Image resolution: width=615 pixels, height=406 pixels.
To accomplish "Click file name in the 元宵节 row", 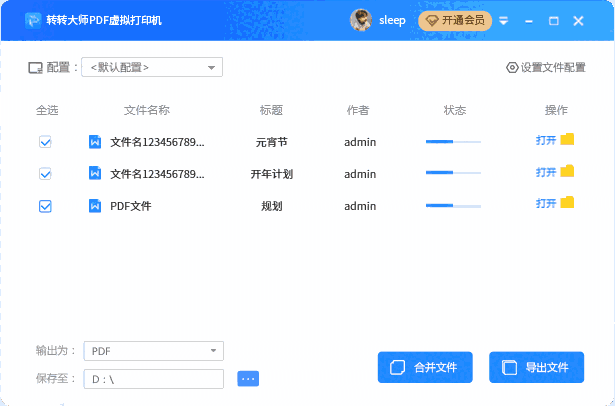I will [x=157, y=142].
